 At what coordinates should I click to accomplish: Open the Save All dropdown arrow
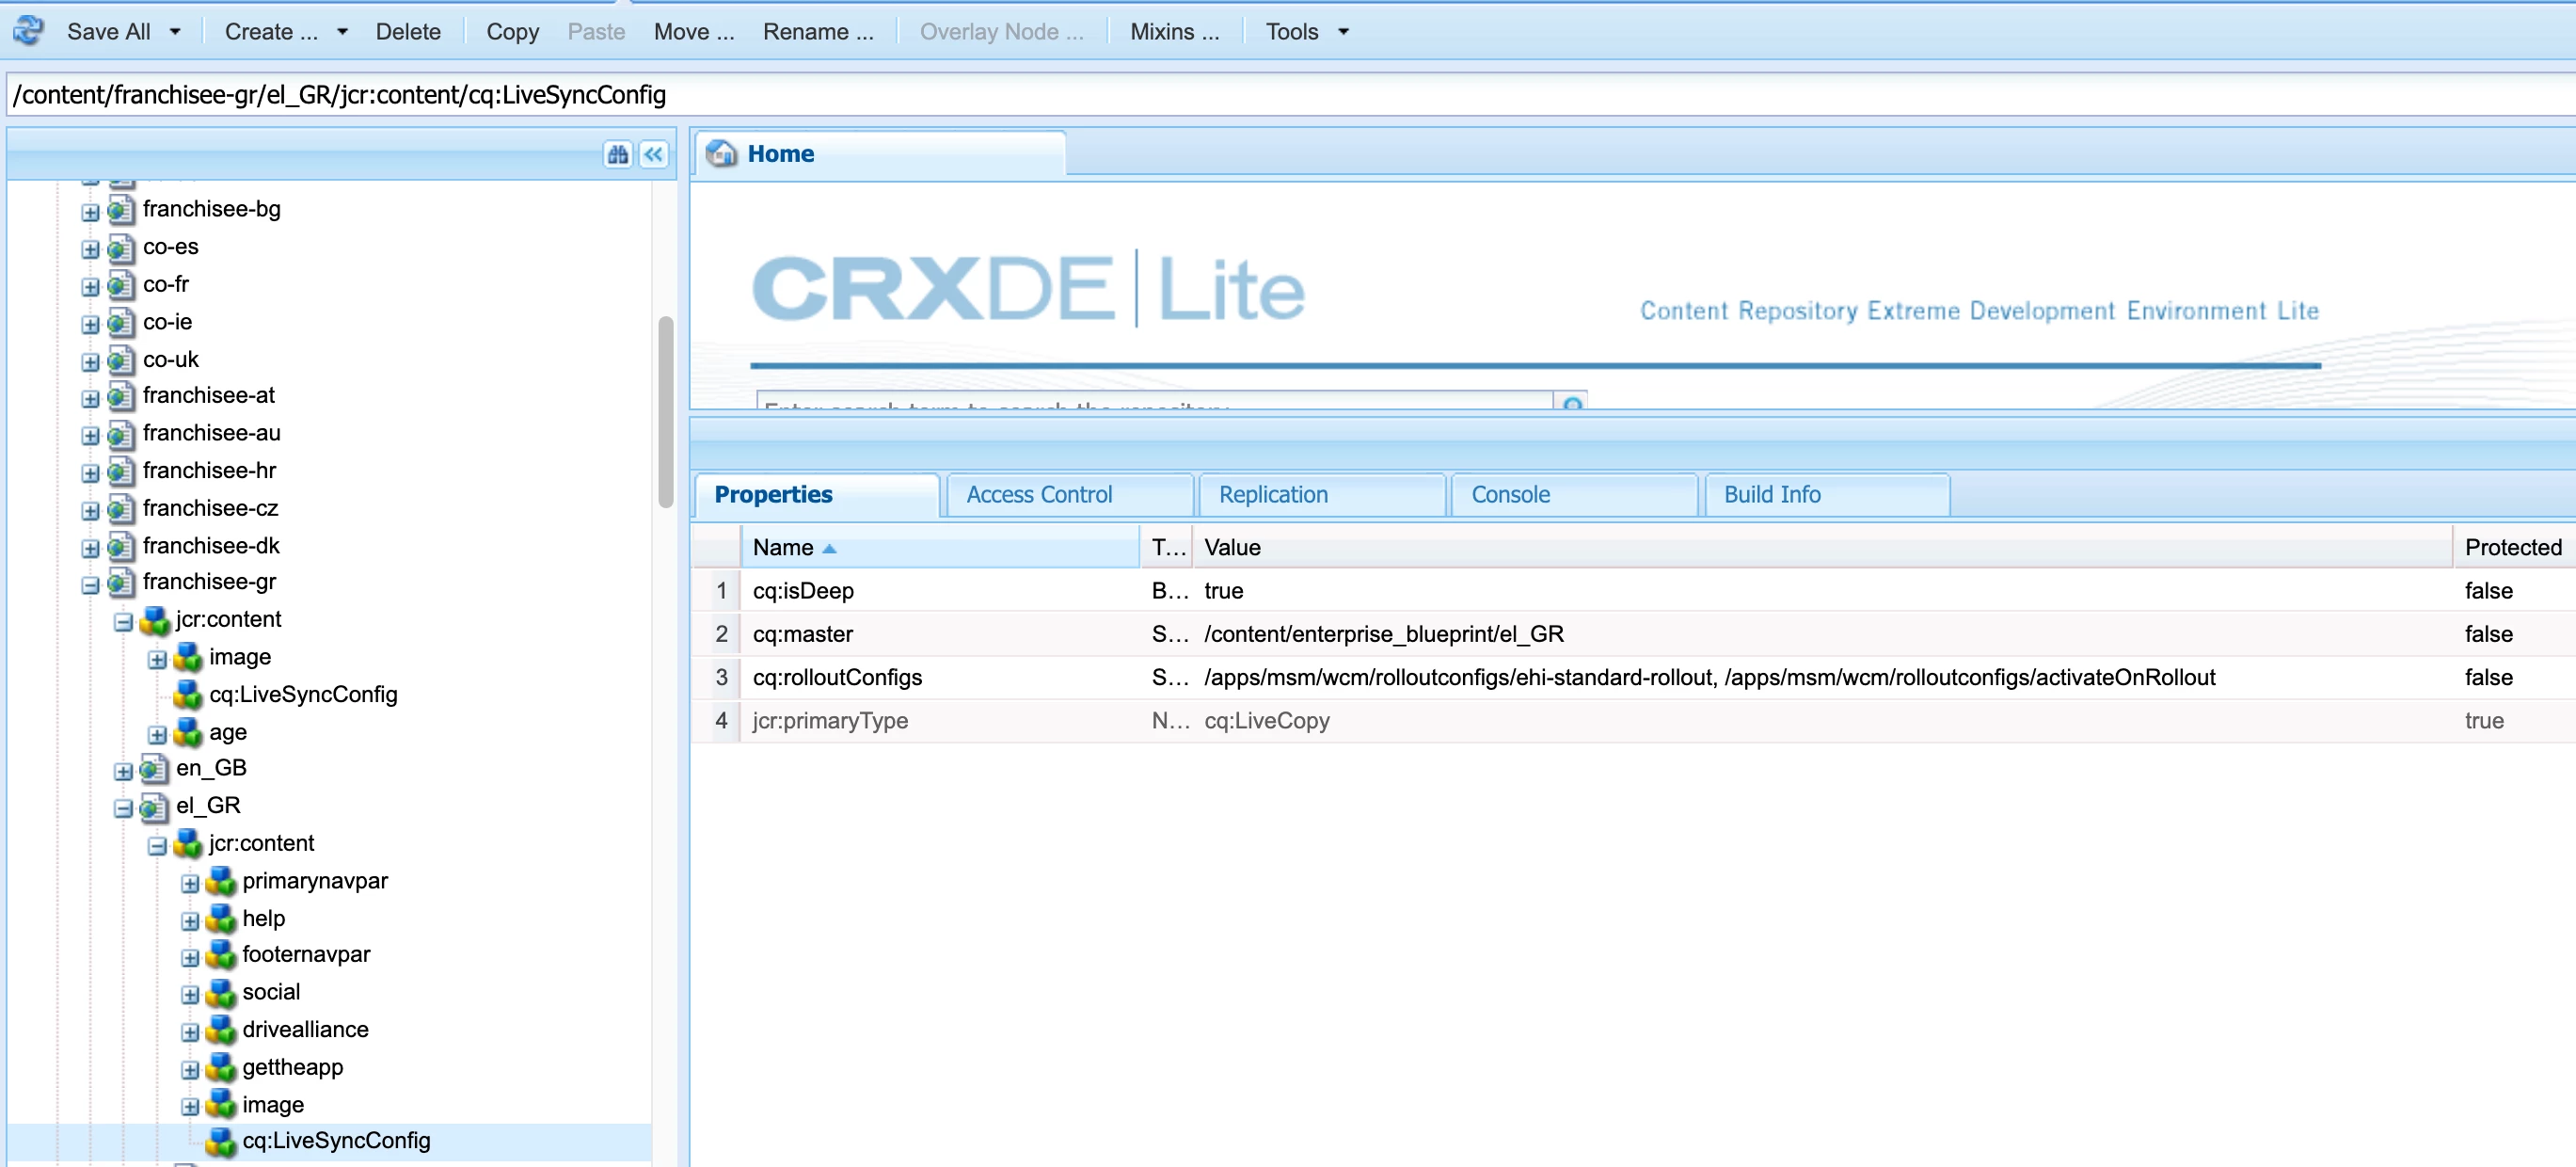[x=175, y=32]
